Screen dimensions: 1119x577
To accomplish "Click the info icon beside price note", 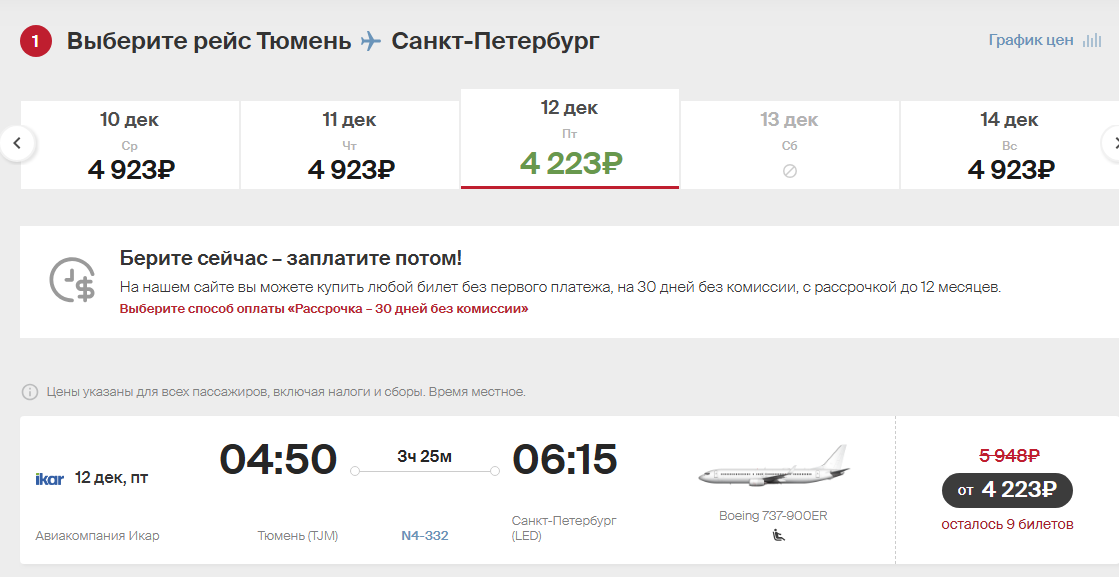I will coord(30,392).
